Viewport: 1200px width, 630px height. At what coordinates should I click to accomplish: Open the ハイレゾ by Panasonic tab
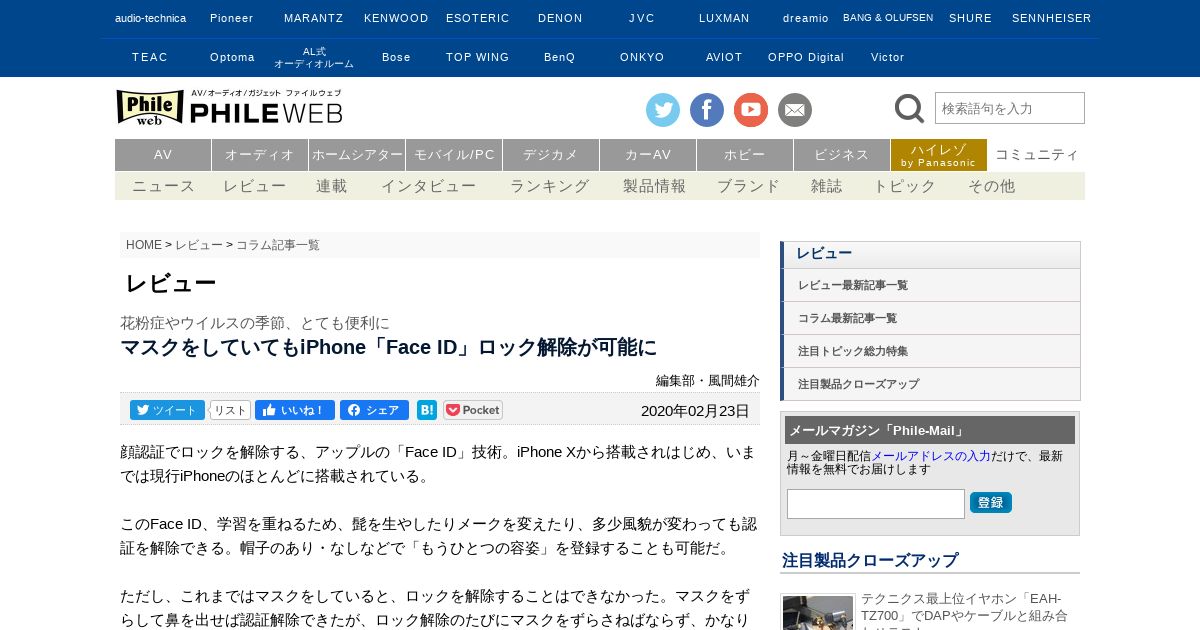coord(939,155)
